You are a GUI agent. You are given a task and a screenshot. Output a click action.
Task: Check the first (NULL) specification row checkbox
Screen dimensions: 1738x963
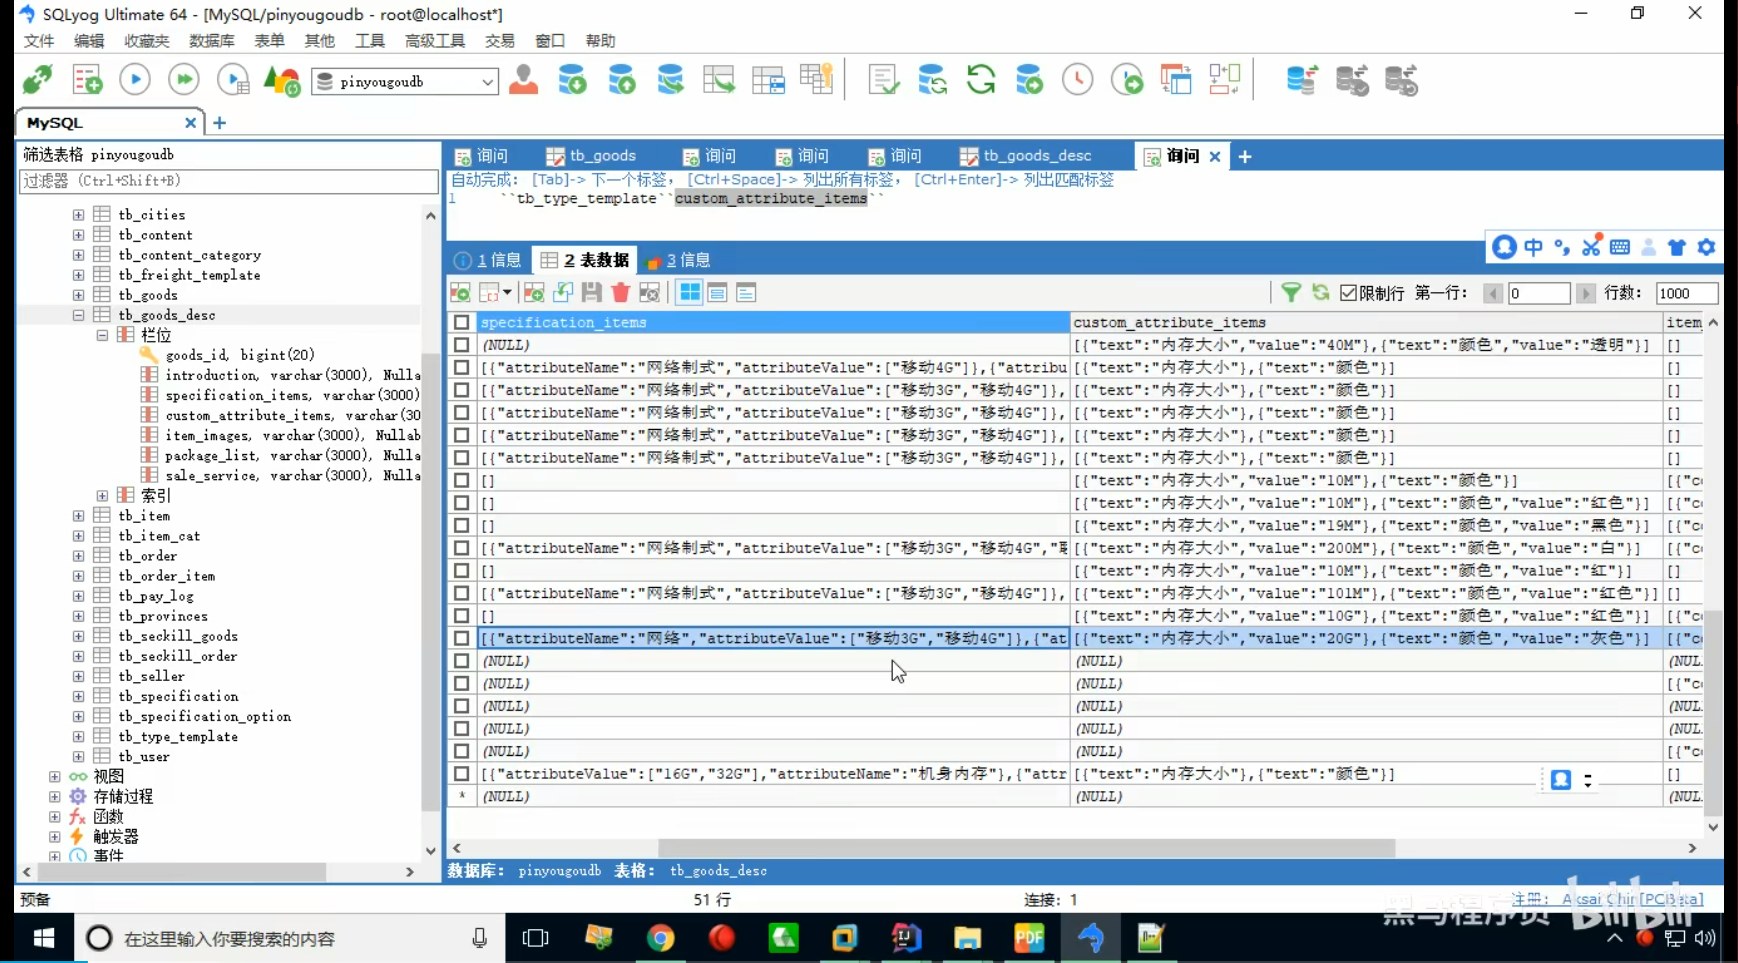[461, 345]
